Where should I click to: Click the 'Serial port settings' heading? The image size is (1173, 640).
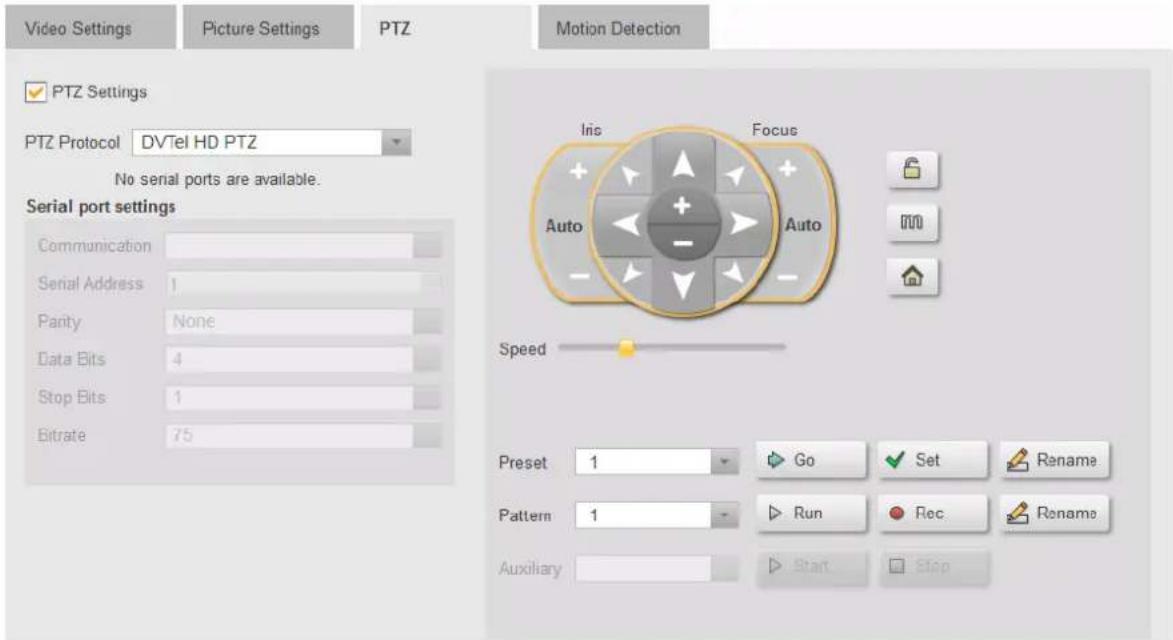[x=101, y=207]
